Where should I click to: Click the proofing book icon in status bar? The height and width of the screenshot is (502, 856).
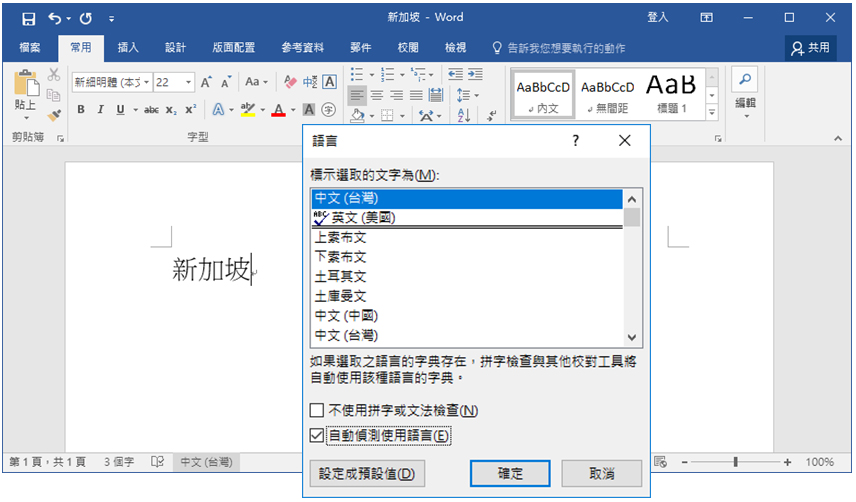pos(157,462)
